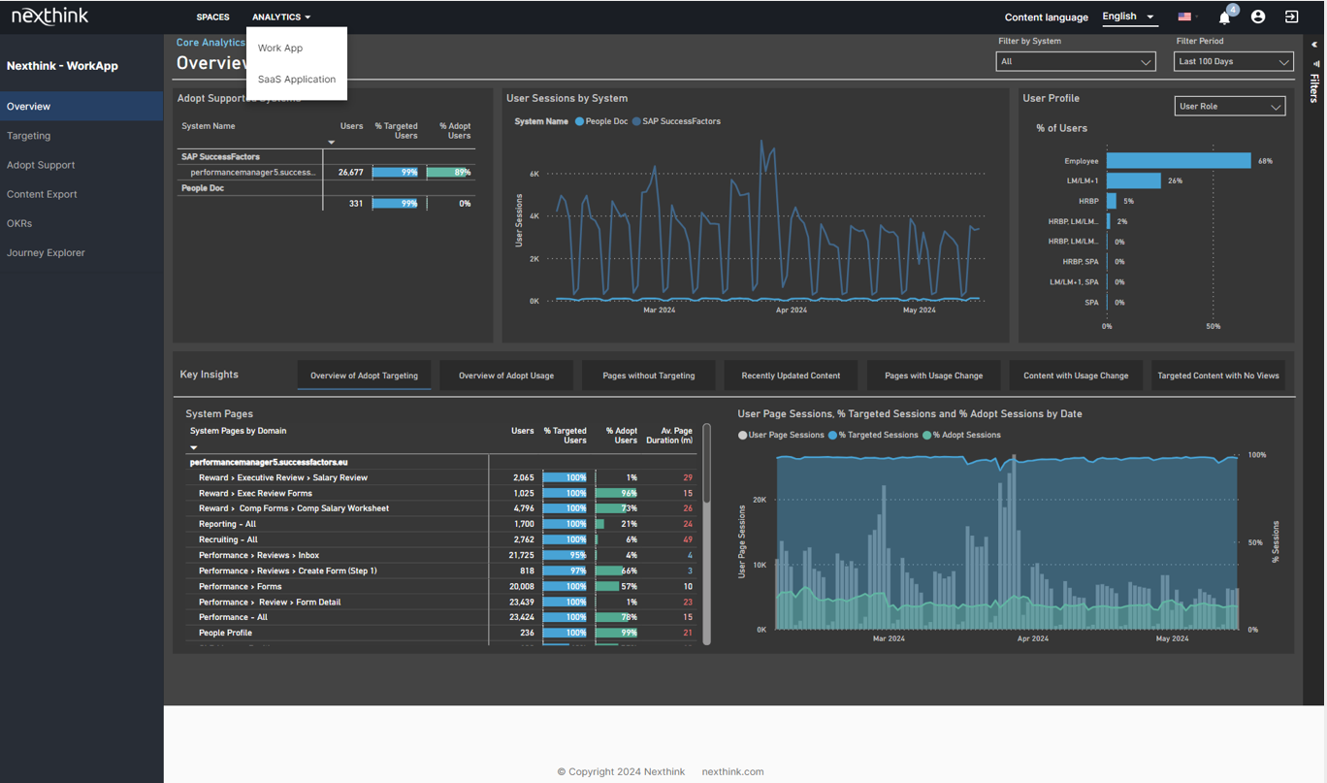Open the Filter by System dropdown
The height and width of the screenshot is (783, 1327).
click(x=1076, y=62)
